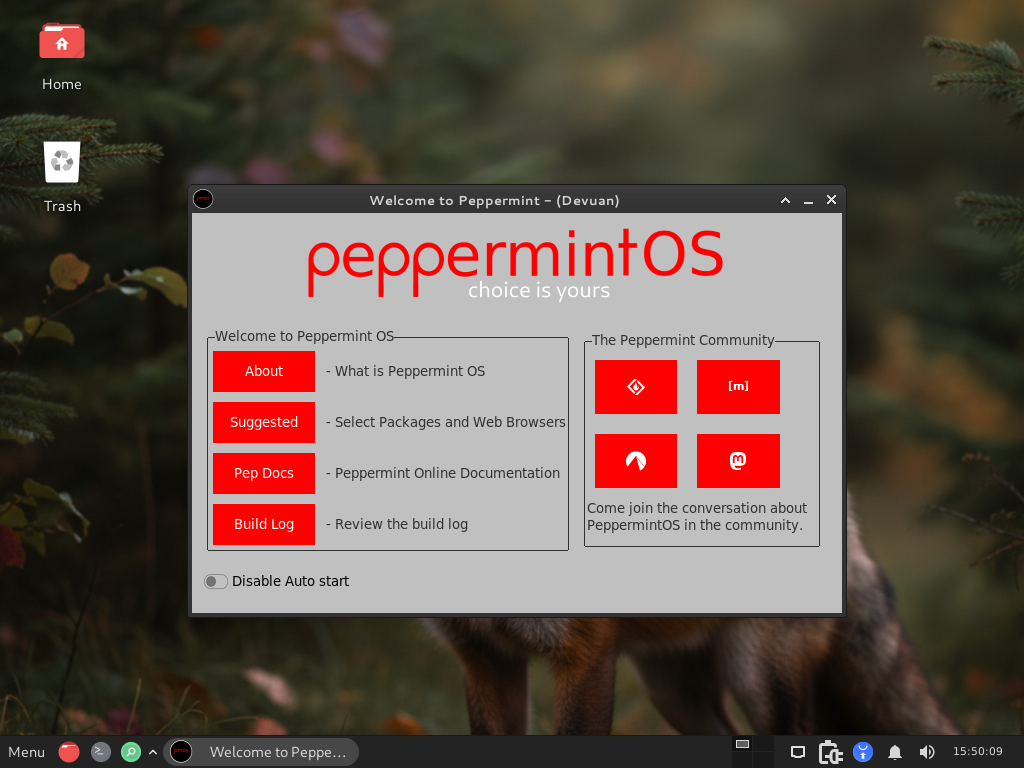This screenshot has height=768, width=1024.
Task: Open the volume speaker icon
Action: coord(927,752)
